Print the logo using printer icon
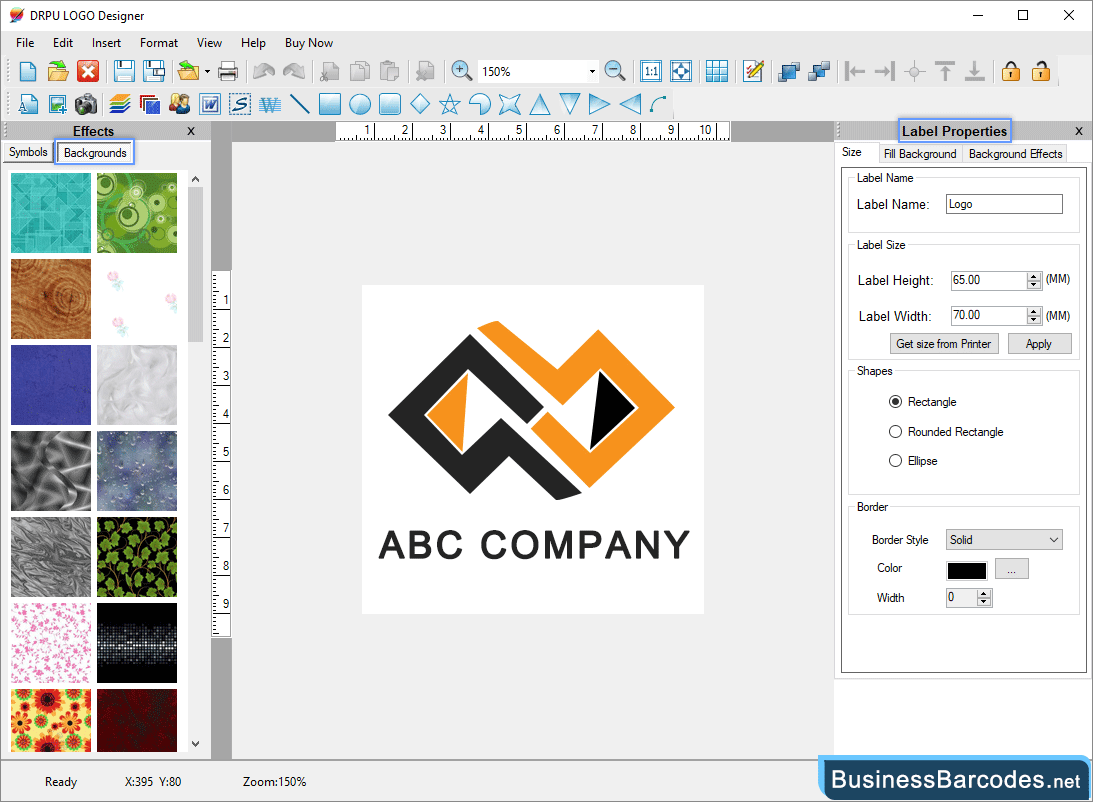Screen dimensions: 1093x802 [228, 71]
